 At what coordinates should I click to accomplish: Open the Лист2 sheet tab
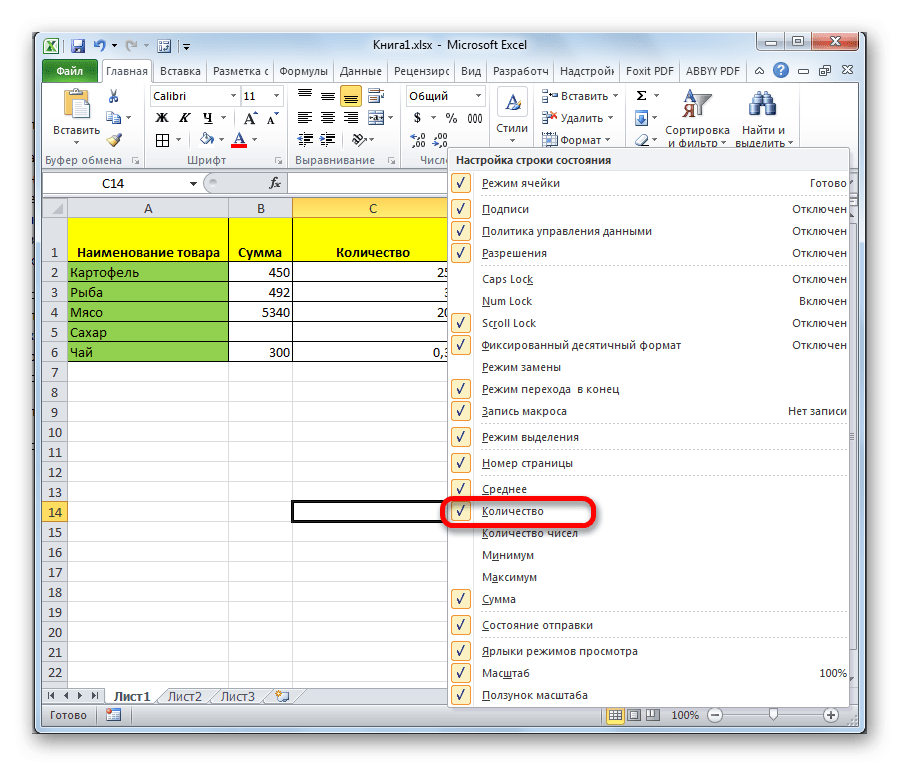tap(185, 697)
